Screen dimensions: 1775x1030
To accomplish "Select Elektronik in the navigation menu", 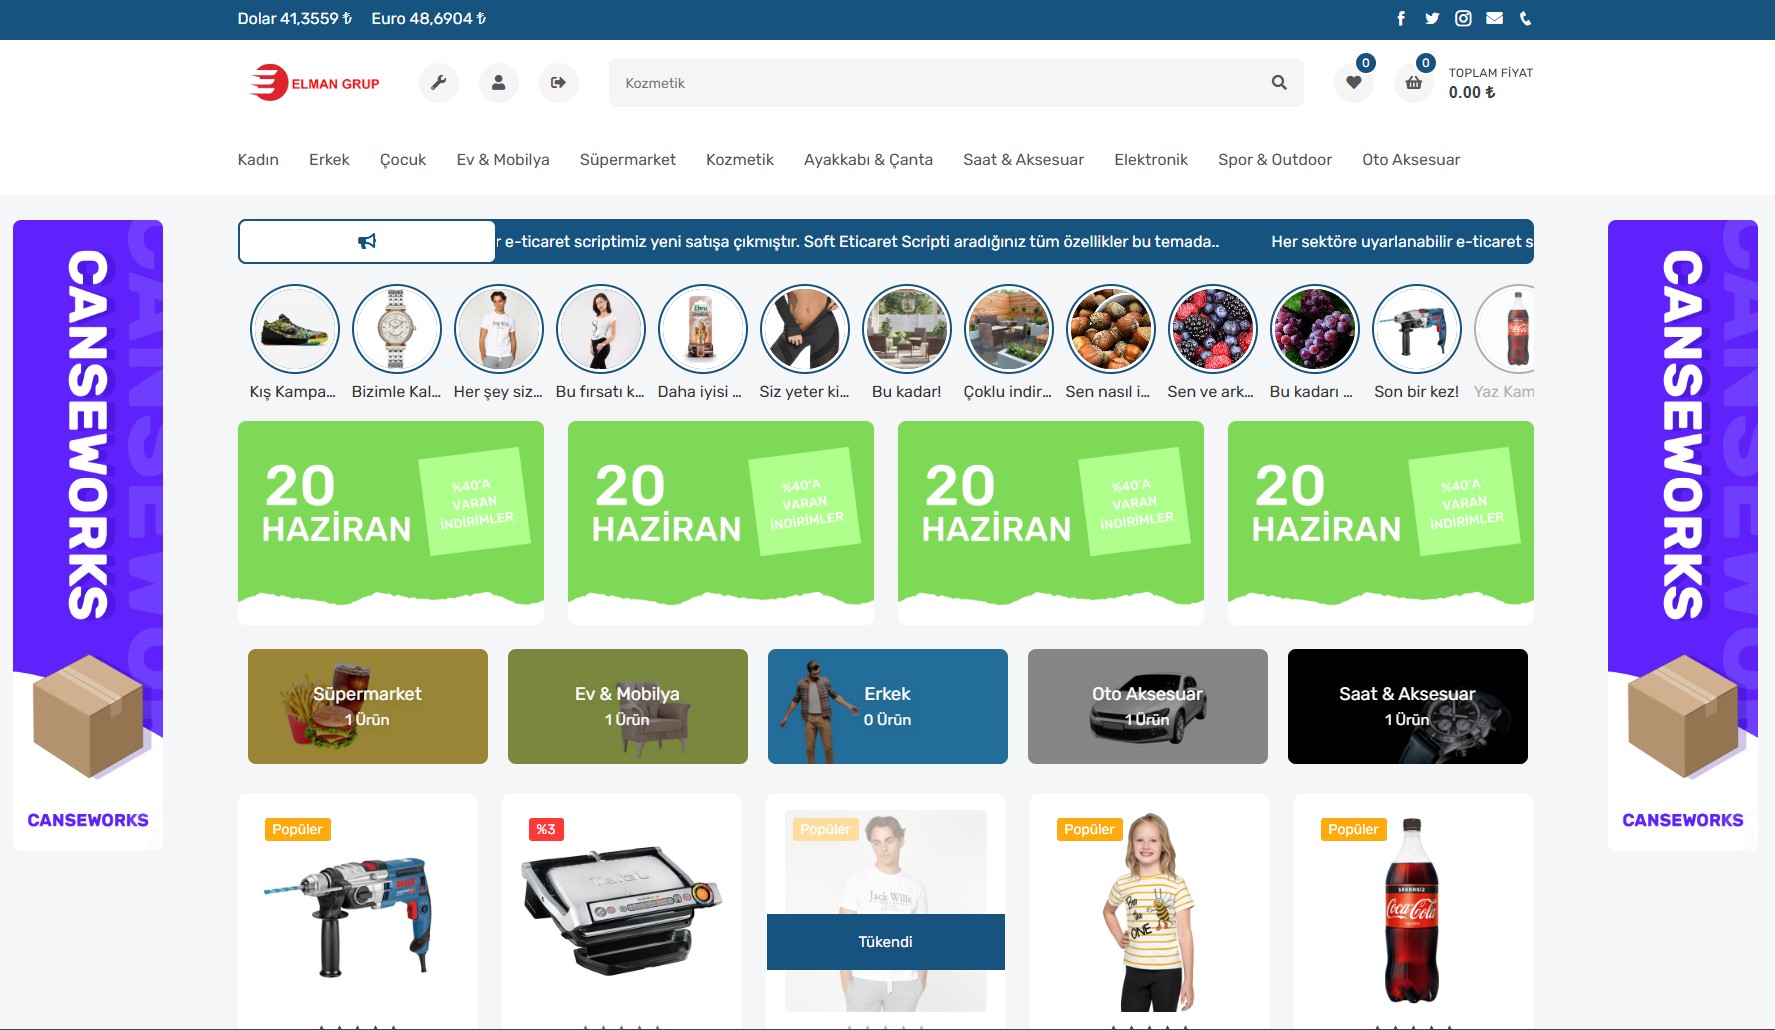I will pyautogui.click(x=1150, y=160).
